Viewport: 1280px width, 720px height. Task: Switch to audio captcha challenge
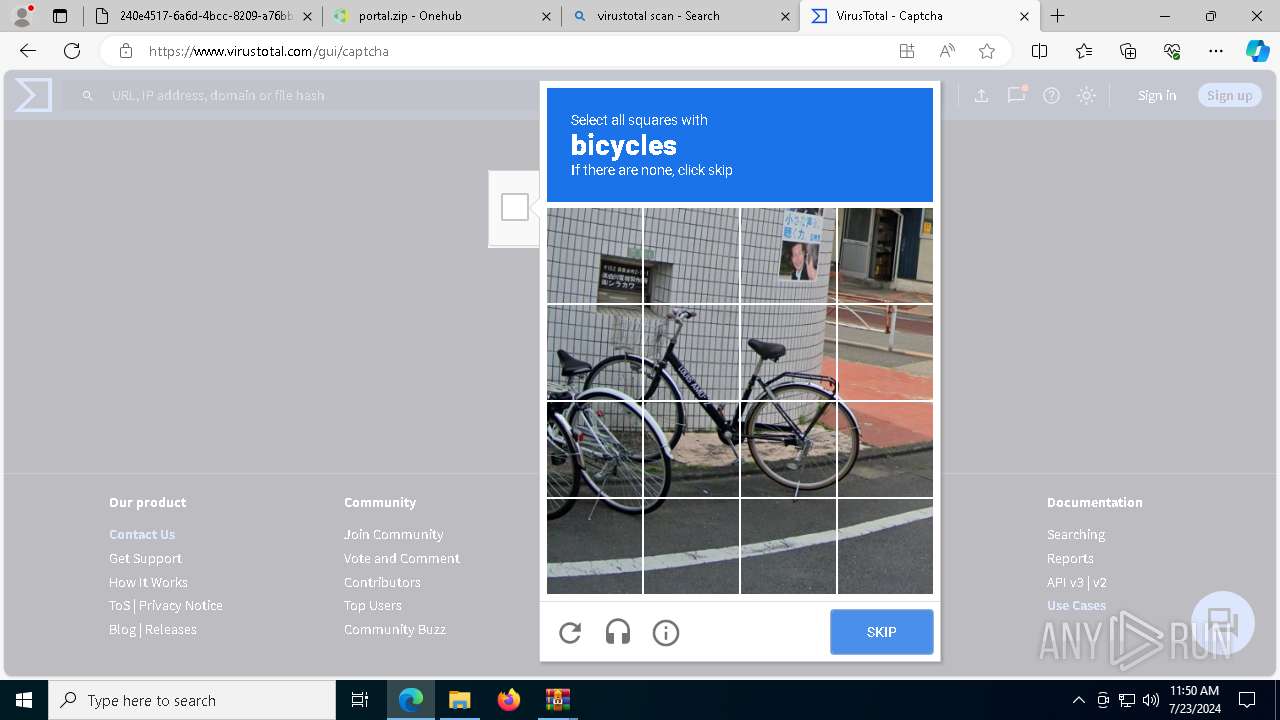[x=618, y=632]
